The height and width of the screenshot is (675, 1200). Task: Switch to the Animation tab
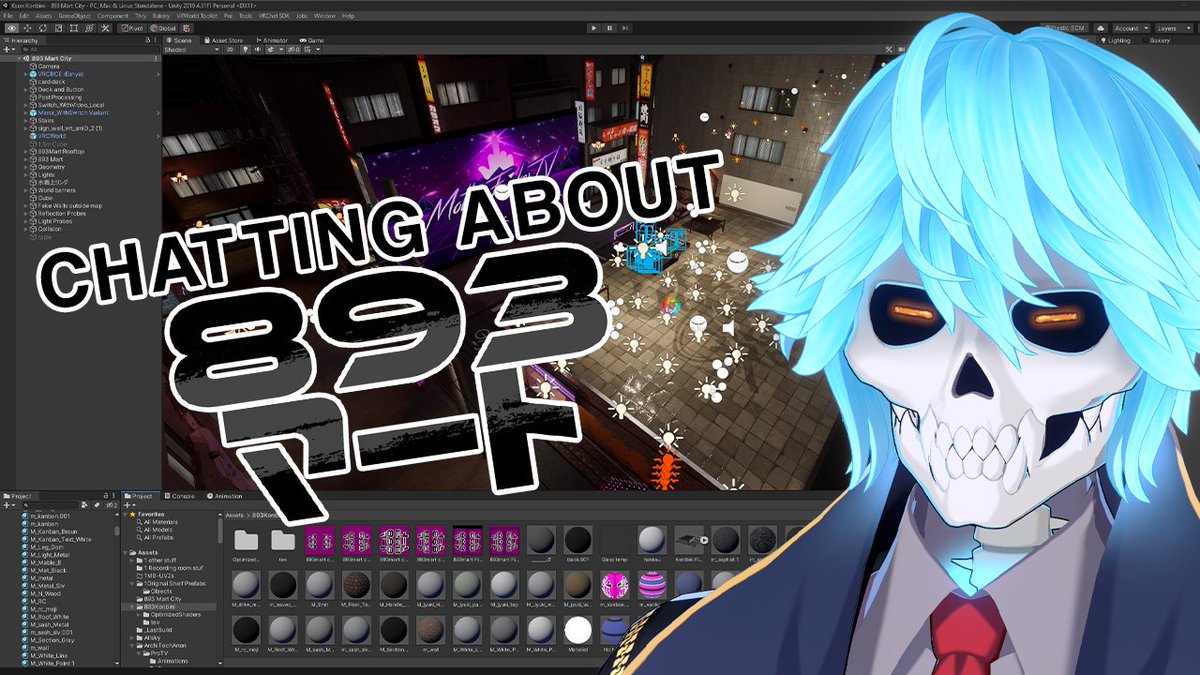click(226, 496)
